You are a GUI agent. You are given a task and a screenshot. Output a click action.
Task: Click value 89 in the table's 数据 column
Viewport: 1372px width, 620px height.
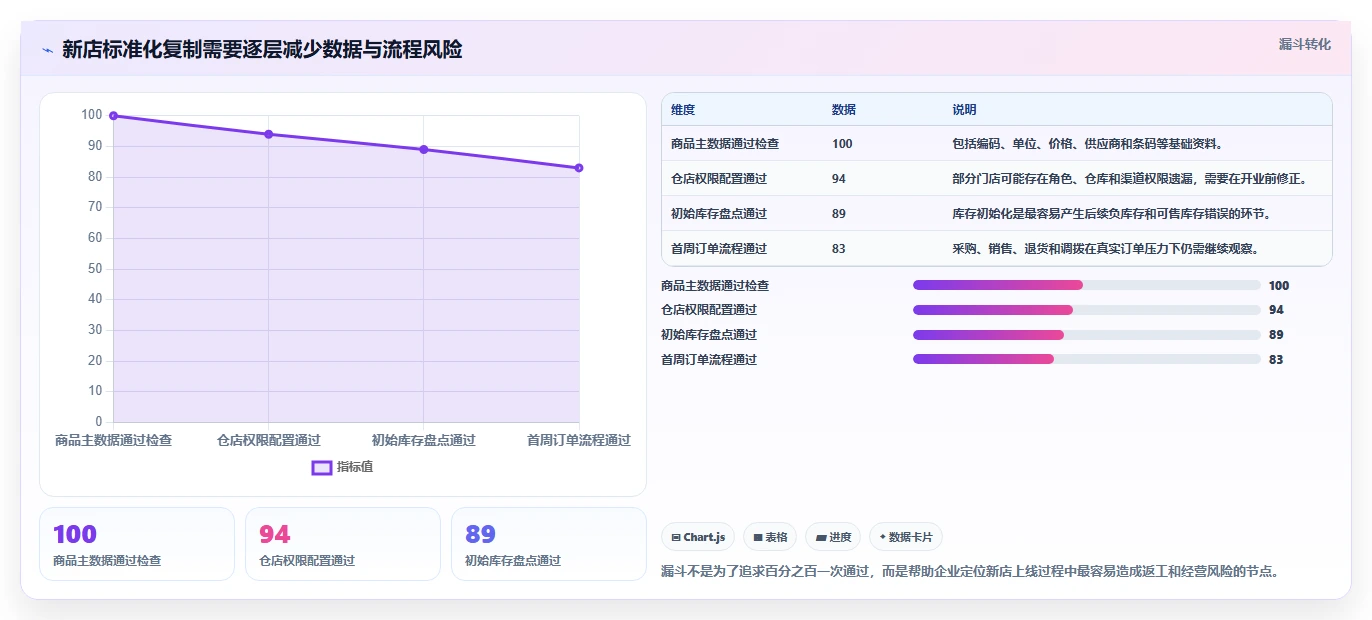click(839, 214)
